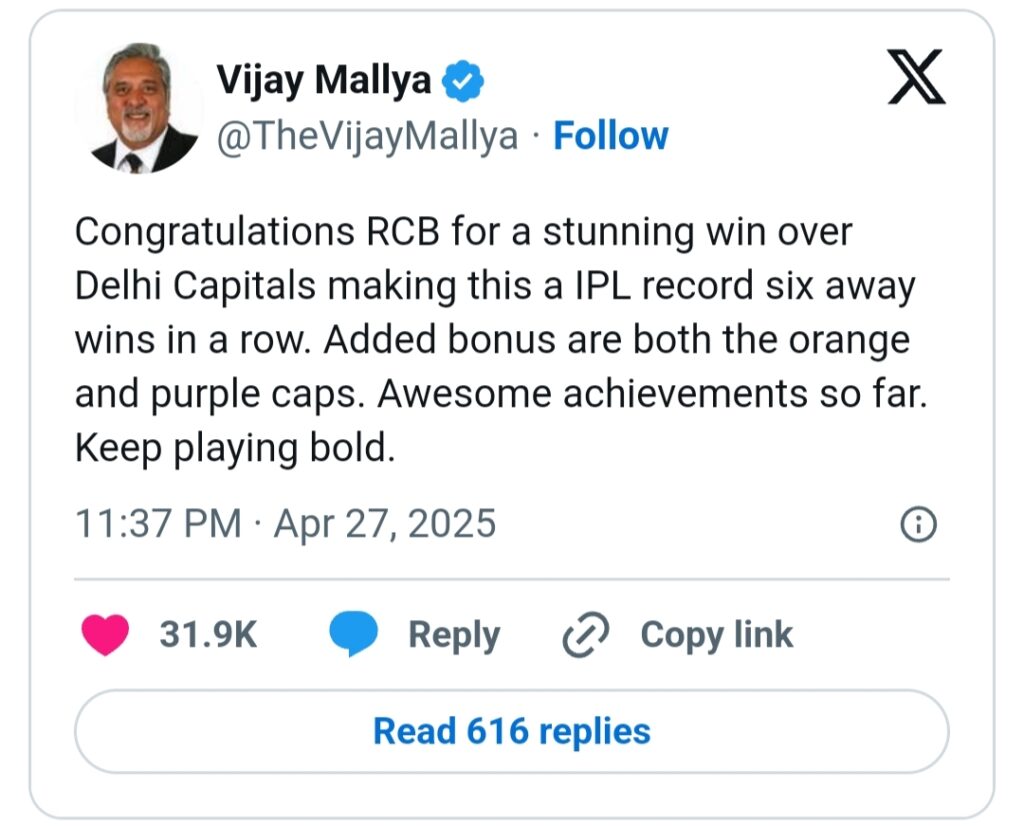Open the tweet info circle icon

tap(918, 524)
